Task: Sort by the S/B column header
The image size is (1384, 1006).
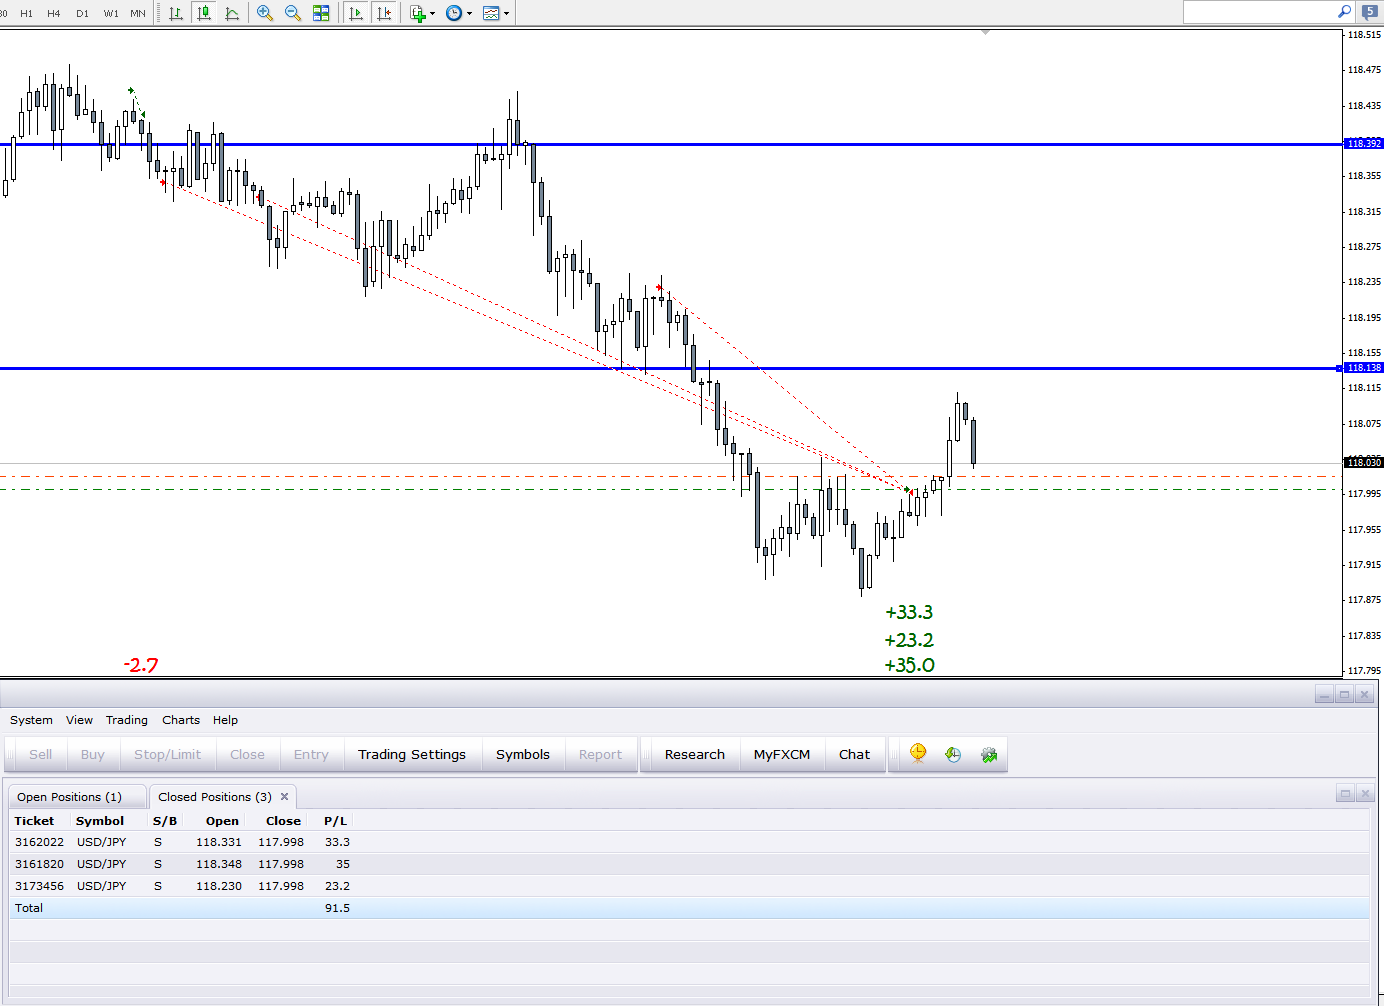Action: [x=165, y=821]
